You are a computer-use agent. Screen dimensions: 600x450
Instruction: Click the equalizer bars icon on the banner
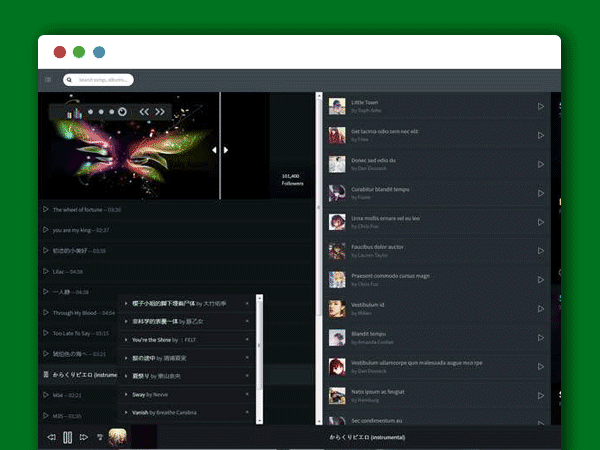coord(73,112)
